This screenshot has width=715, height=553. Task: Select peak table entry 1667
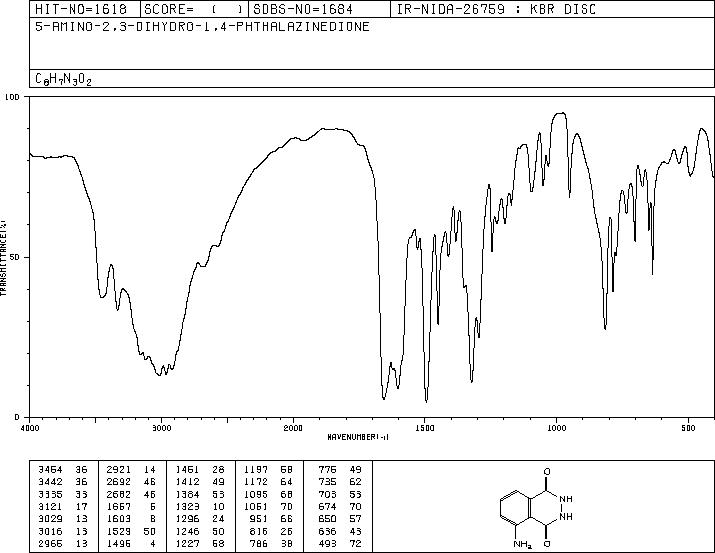(x=119, y=506)
